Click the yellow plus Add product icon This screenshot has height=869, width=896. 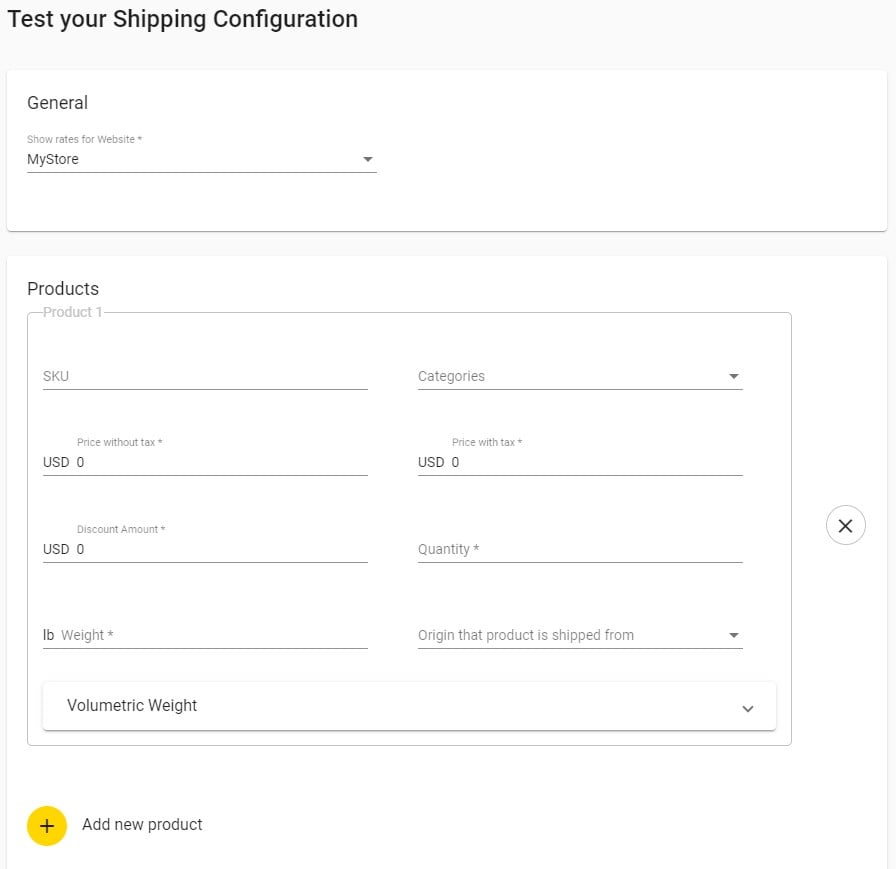click(x=47, y=826)
